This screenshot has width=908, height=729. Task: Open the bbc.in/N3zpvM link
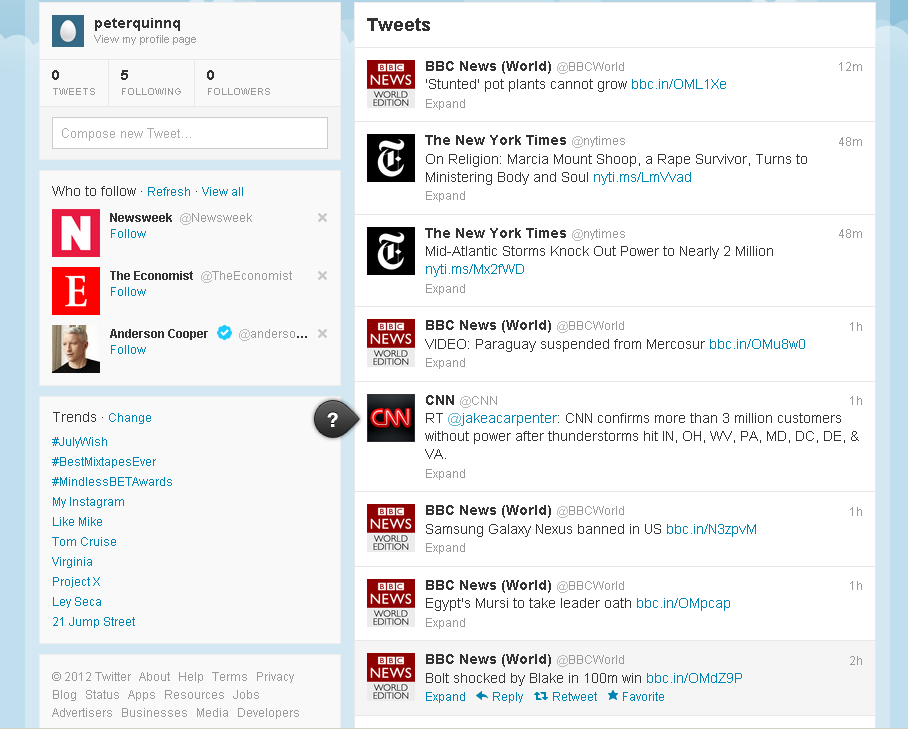711,529
